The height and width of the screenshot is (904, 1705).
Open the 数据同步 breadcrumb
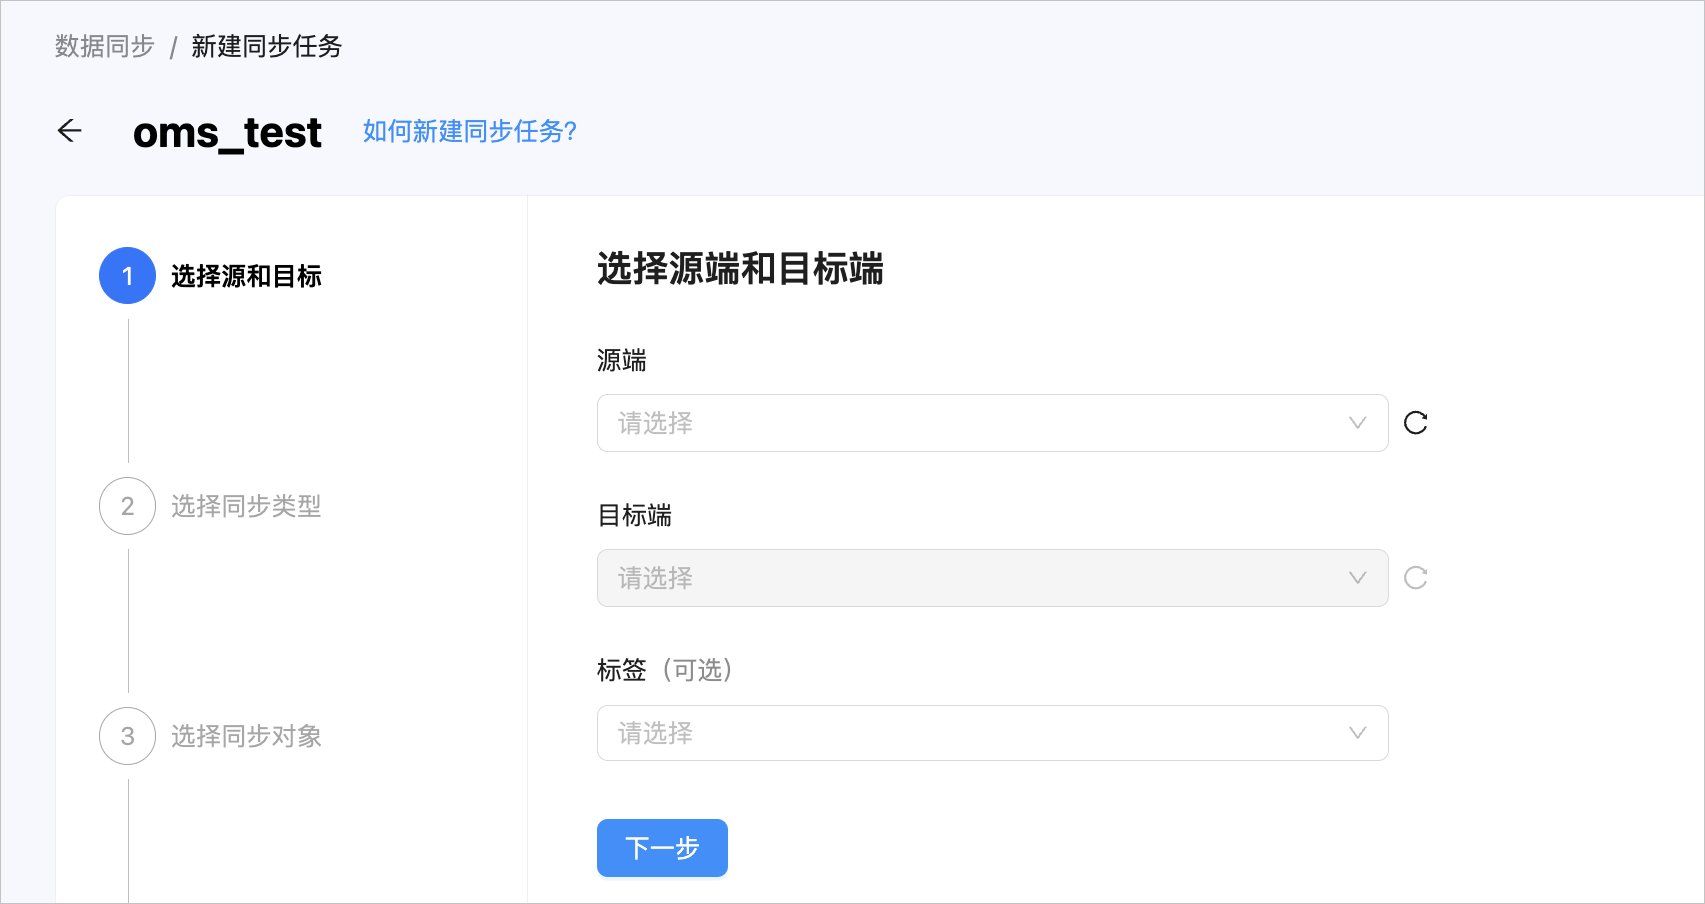tap(105, 46)
